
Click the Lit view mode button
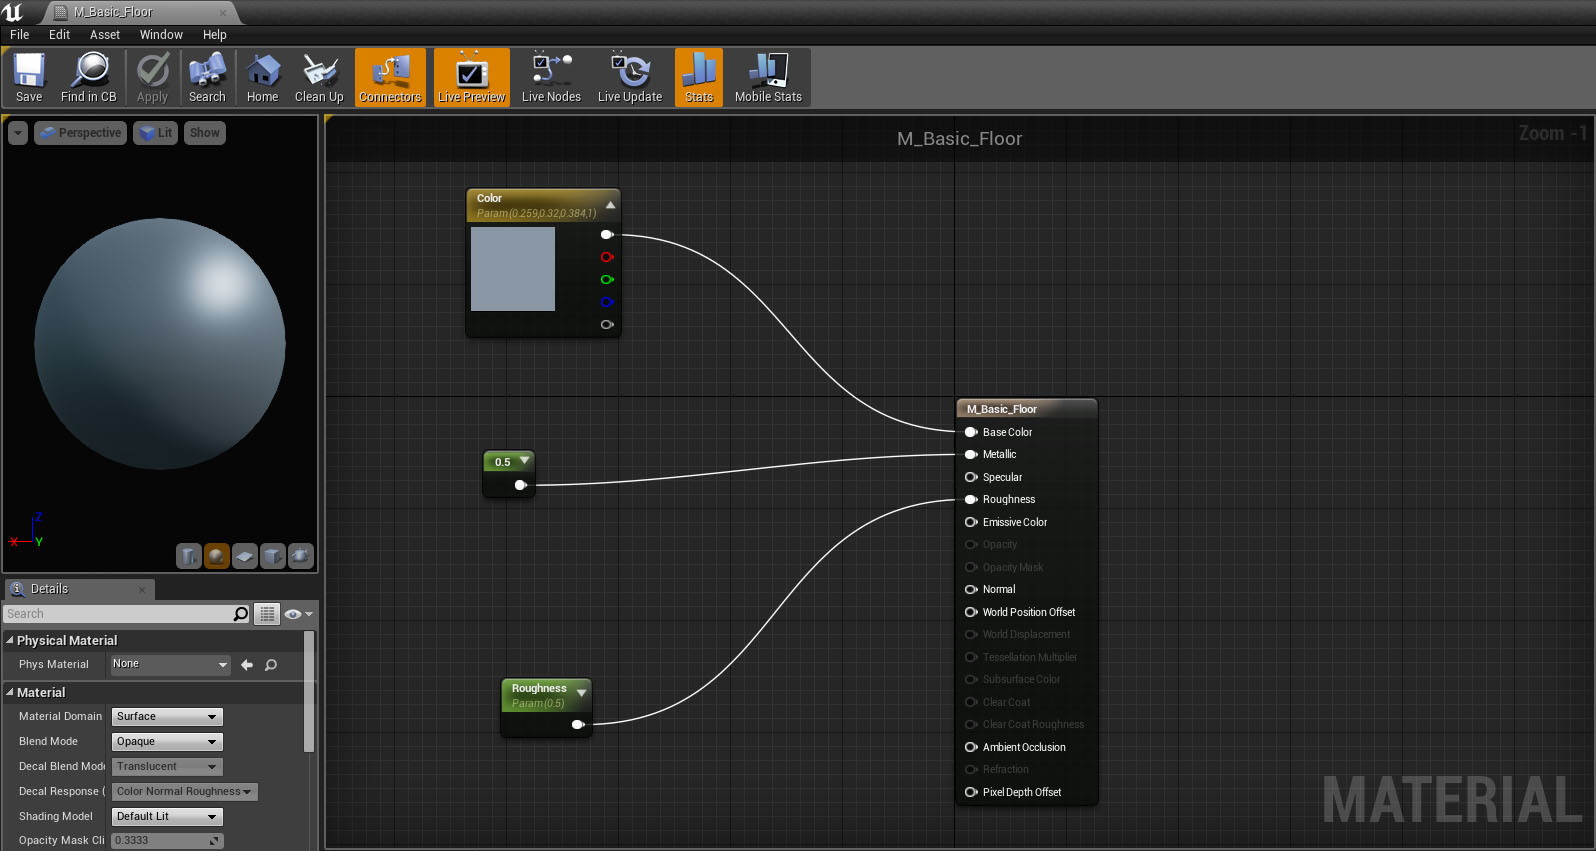[156, 133]
